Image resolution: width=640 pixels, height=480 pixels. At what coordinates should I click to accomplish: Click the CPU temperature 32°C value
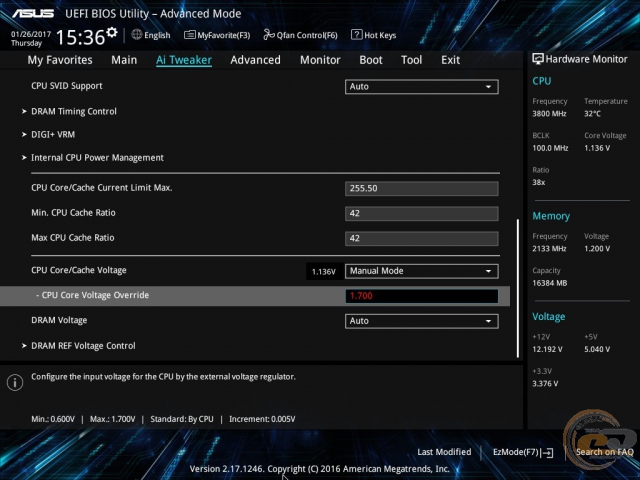click(592, 114)
